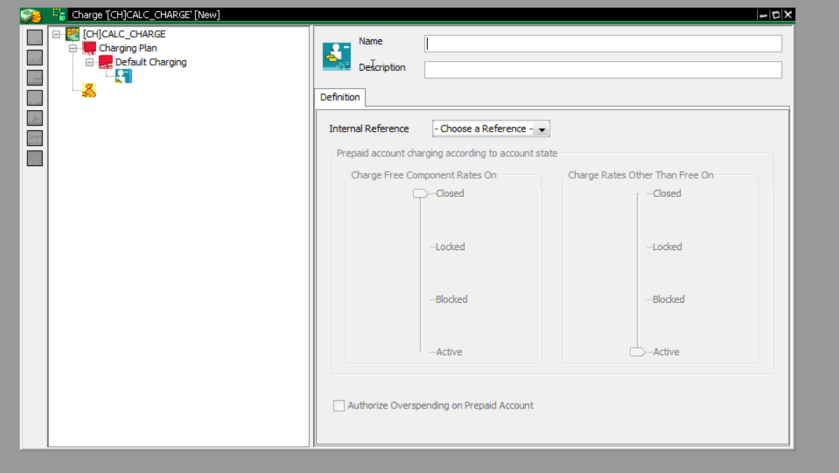Select the [CH]CALC_CHARGE tree label
The image size is (839, 473).
(124, 34)
